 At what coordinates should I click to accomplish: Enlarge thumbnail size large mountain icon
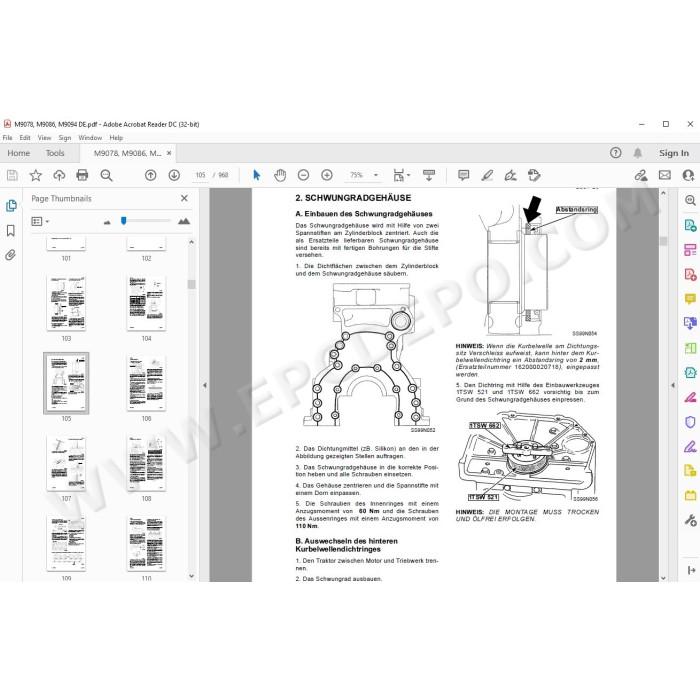point(184,221)
